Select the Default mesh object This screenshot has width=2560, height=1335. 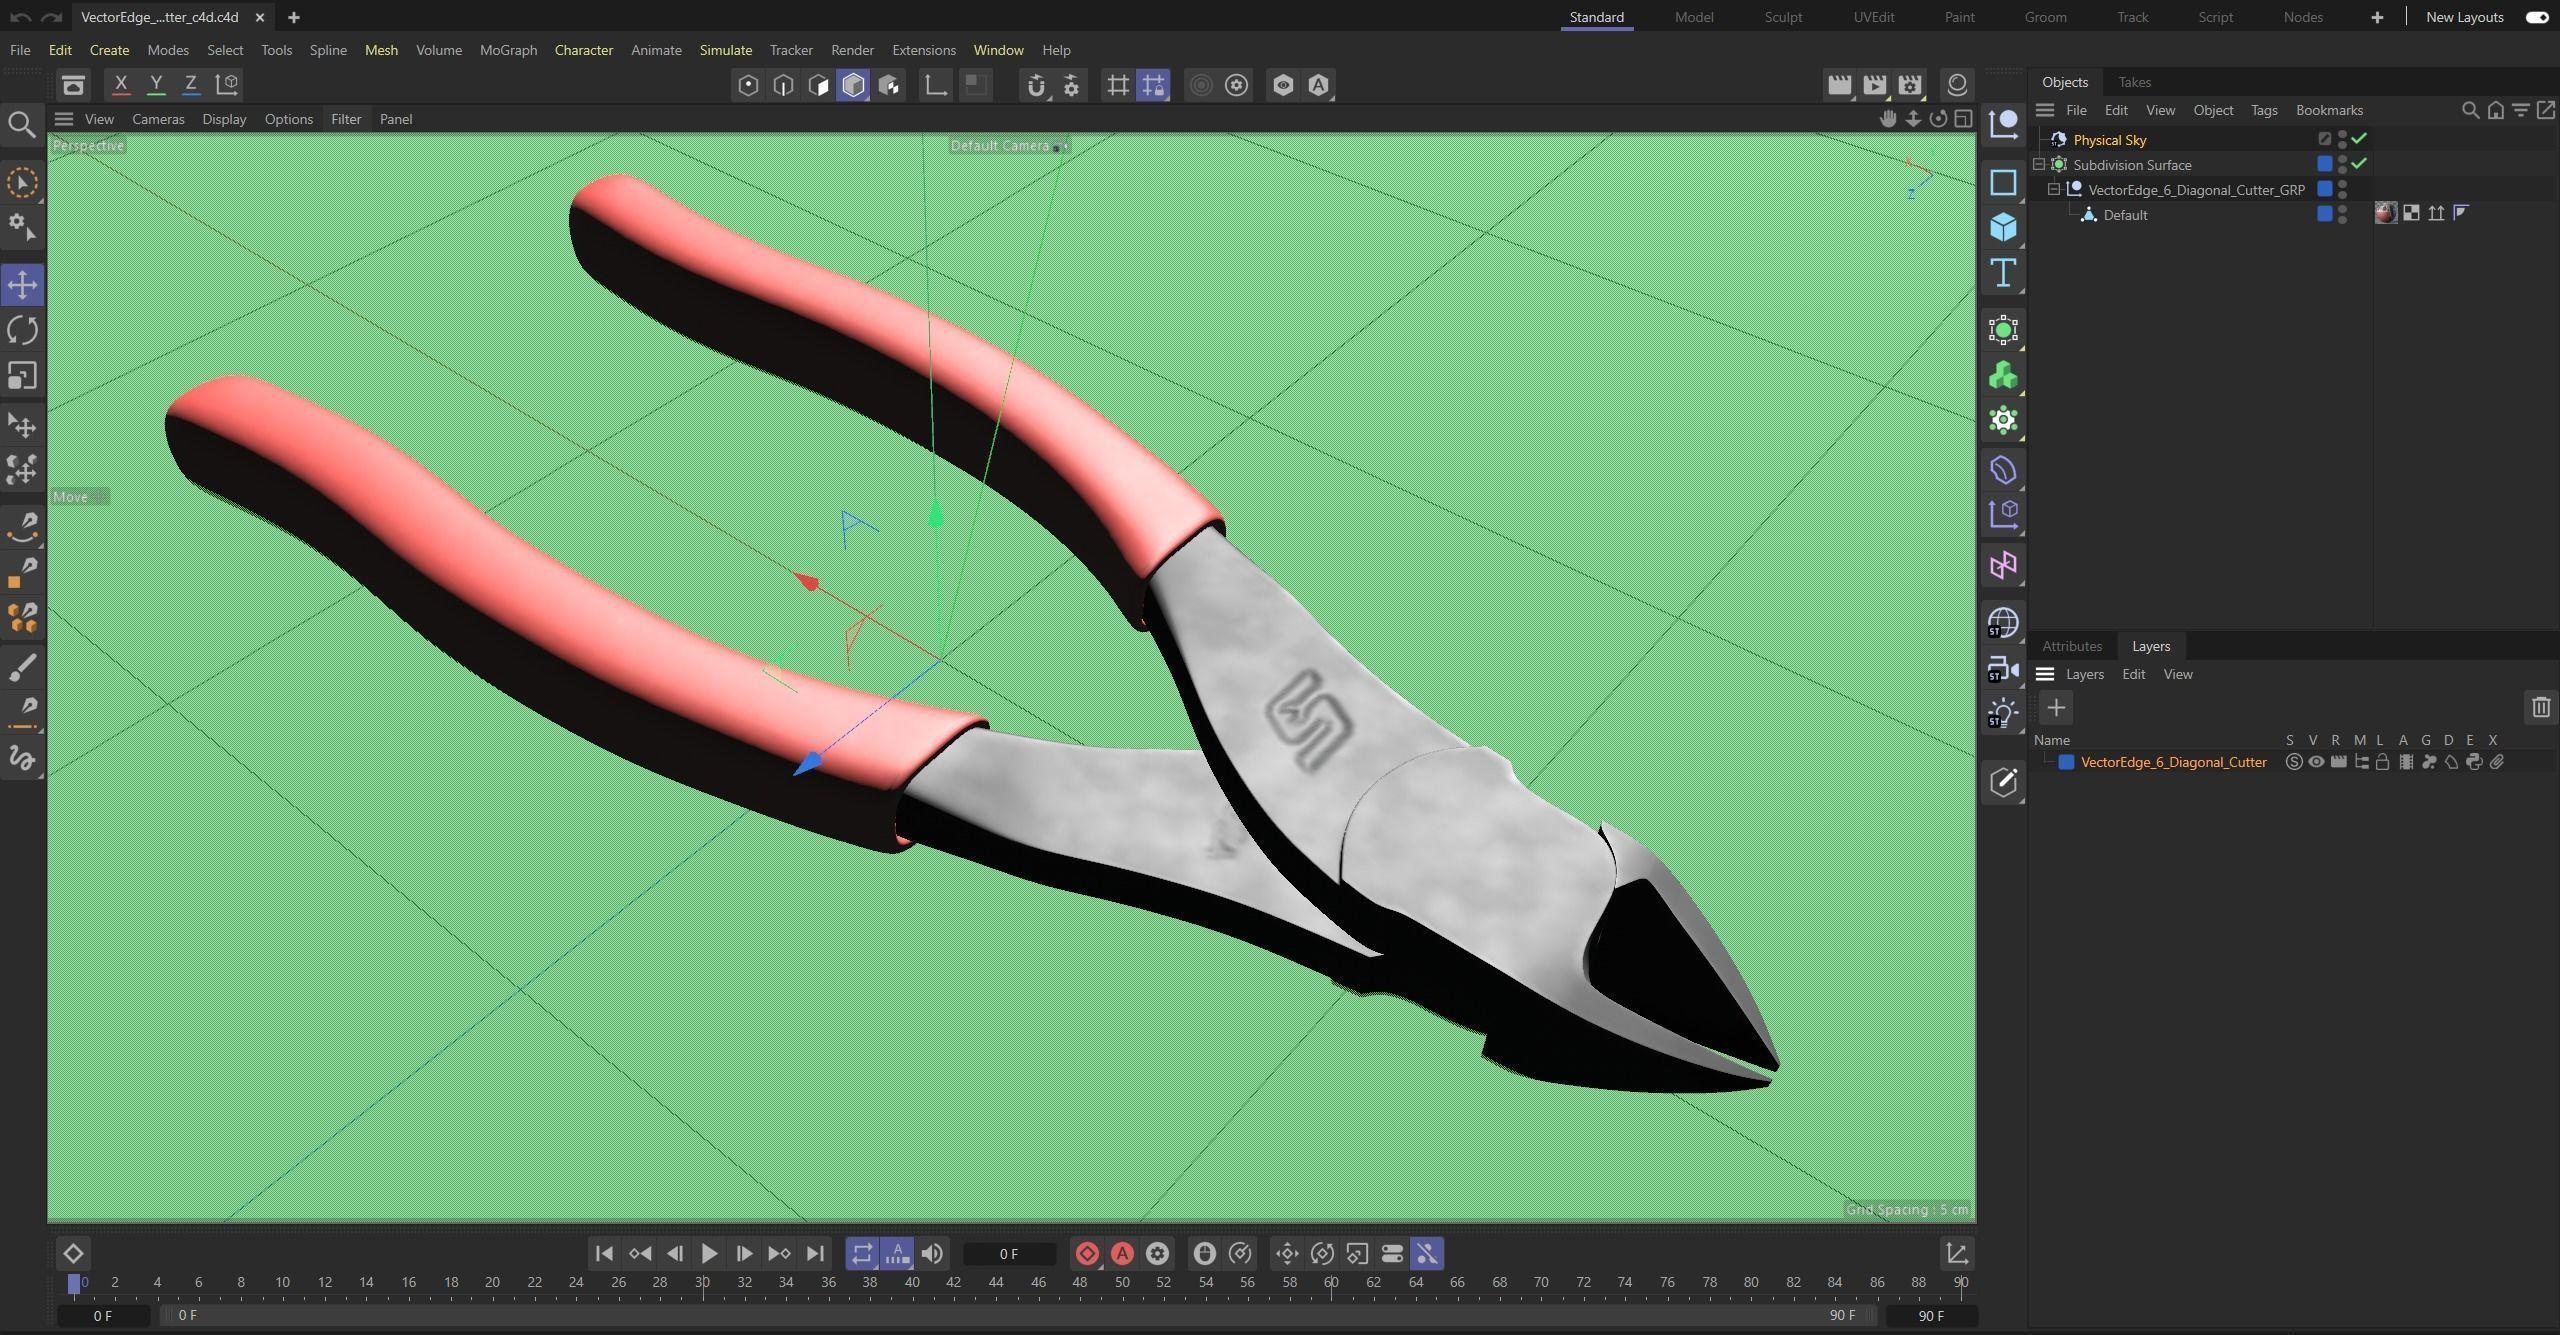[2125, 215]
